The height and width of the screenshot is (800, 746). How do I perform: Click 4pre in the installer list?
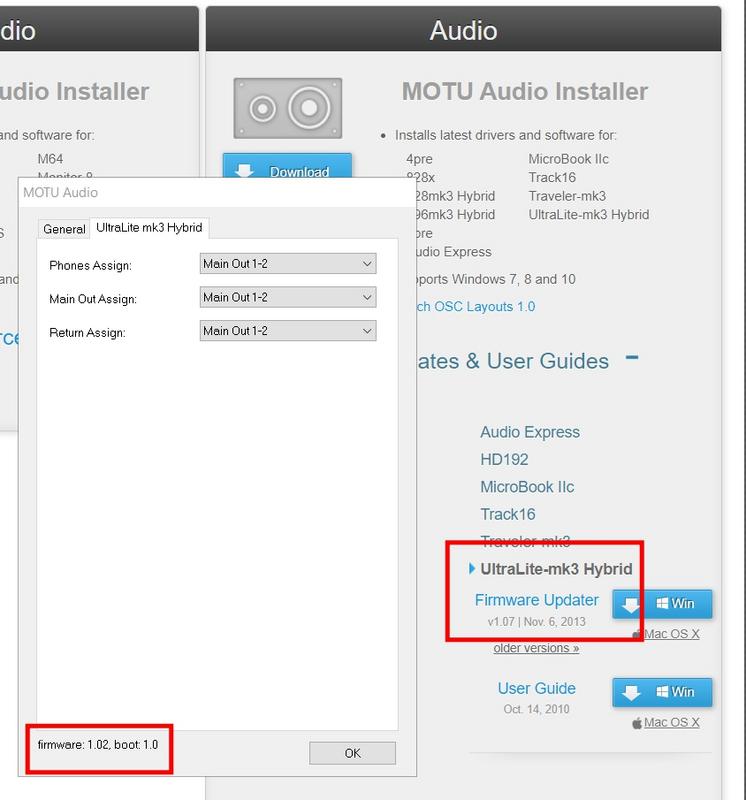419,159
